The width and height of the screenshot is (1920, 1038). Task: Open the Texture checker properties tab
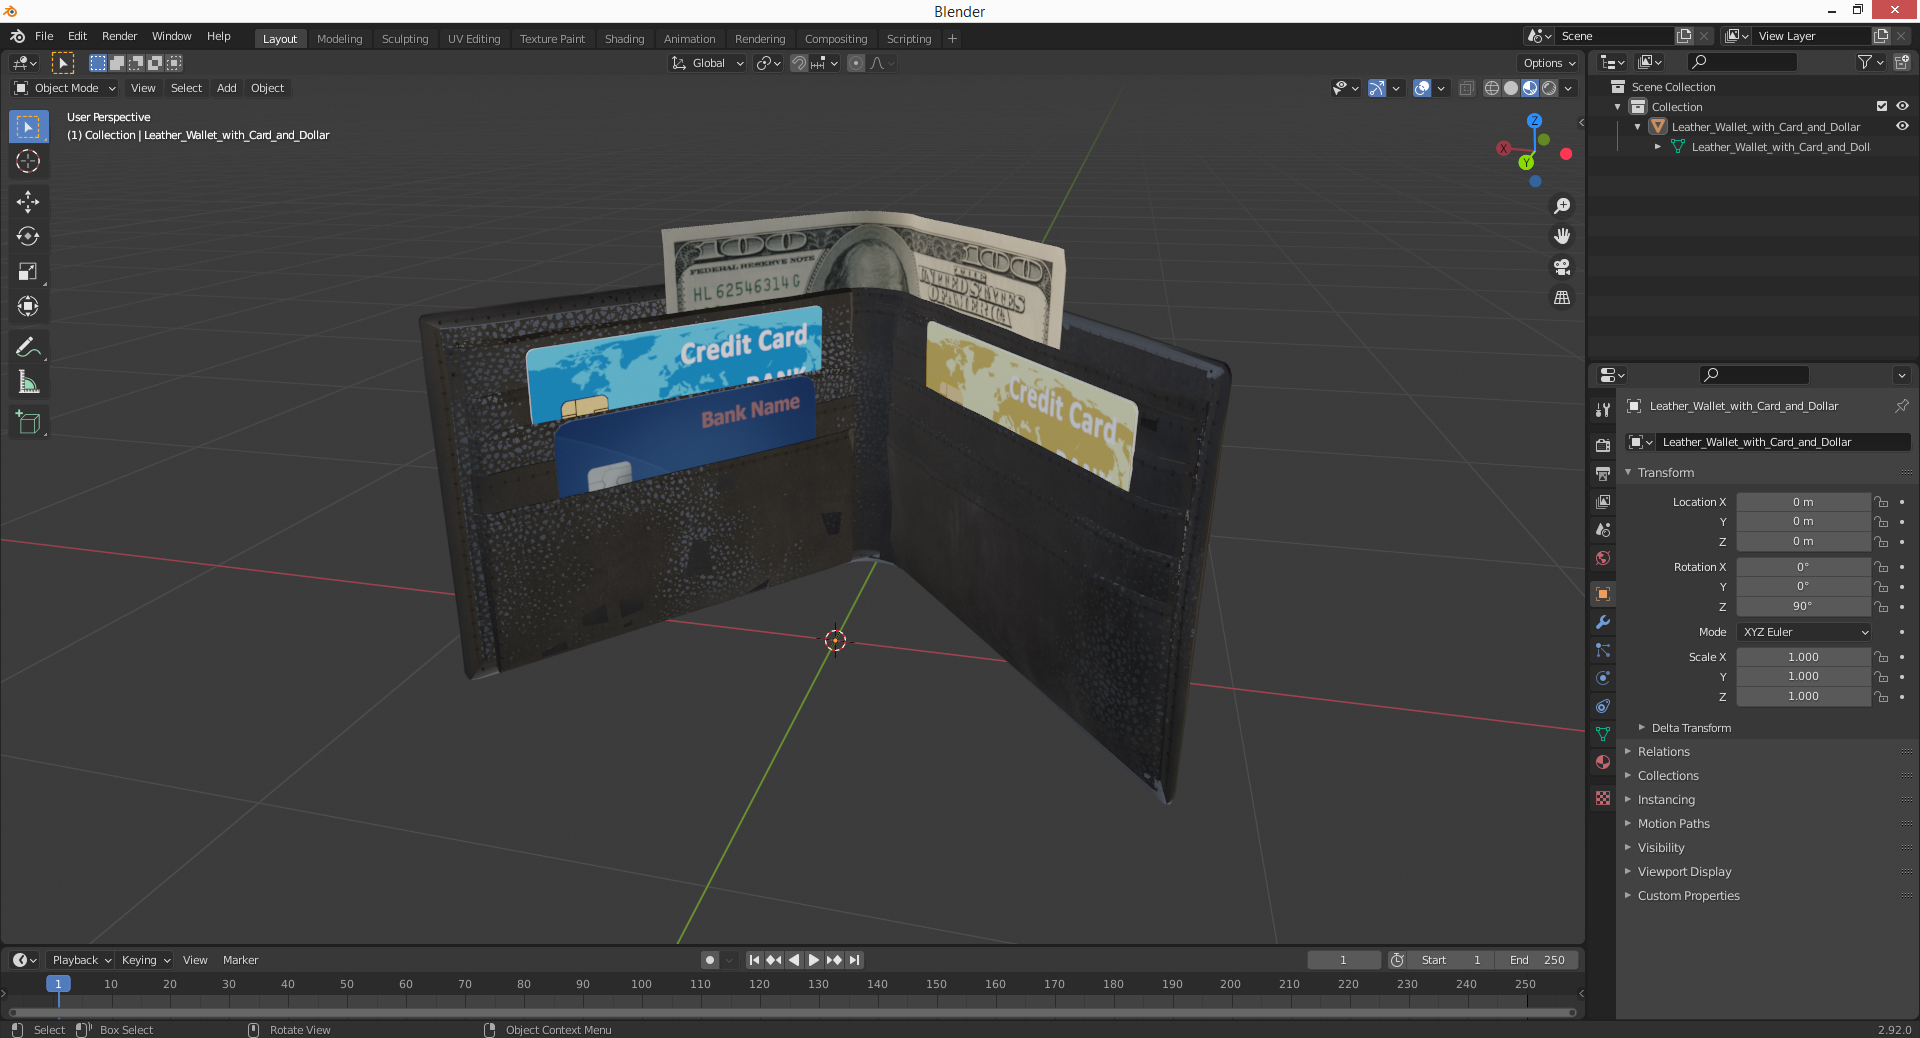point(1603,798)
